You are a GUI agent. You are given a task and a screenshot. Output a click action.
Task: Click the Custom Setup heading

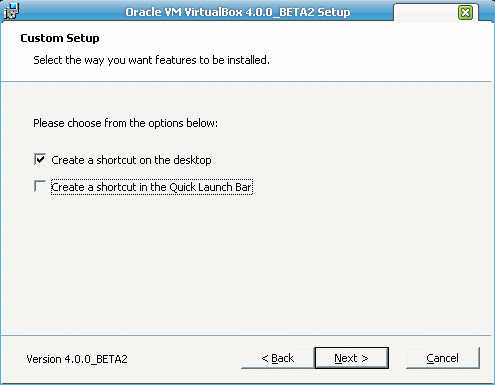pyautogui.click(x=60, y=38)
